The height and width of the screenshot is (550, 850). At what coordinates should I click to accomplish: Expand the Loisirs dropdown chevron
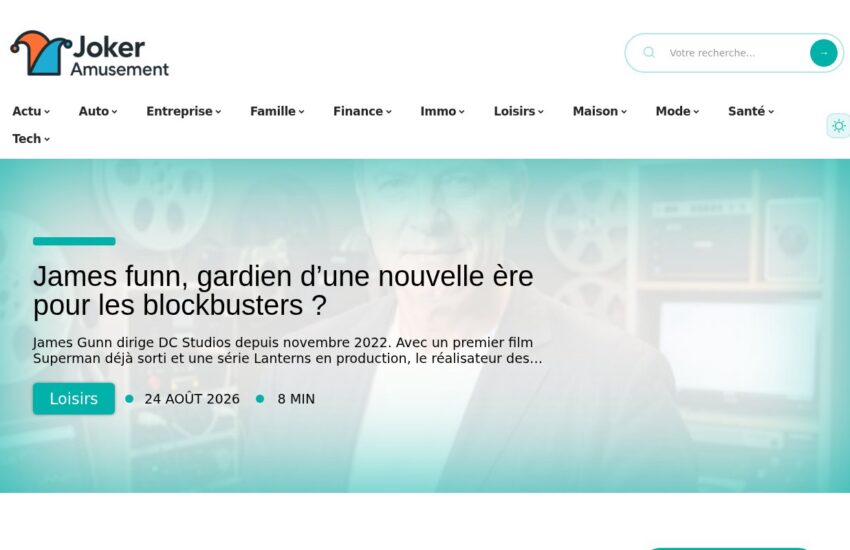540,112
